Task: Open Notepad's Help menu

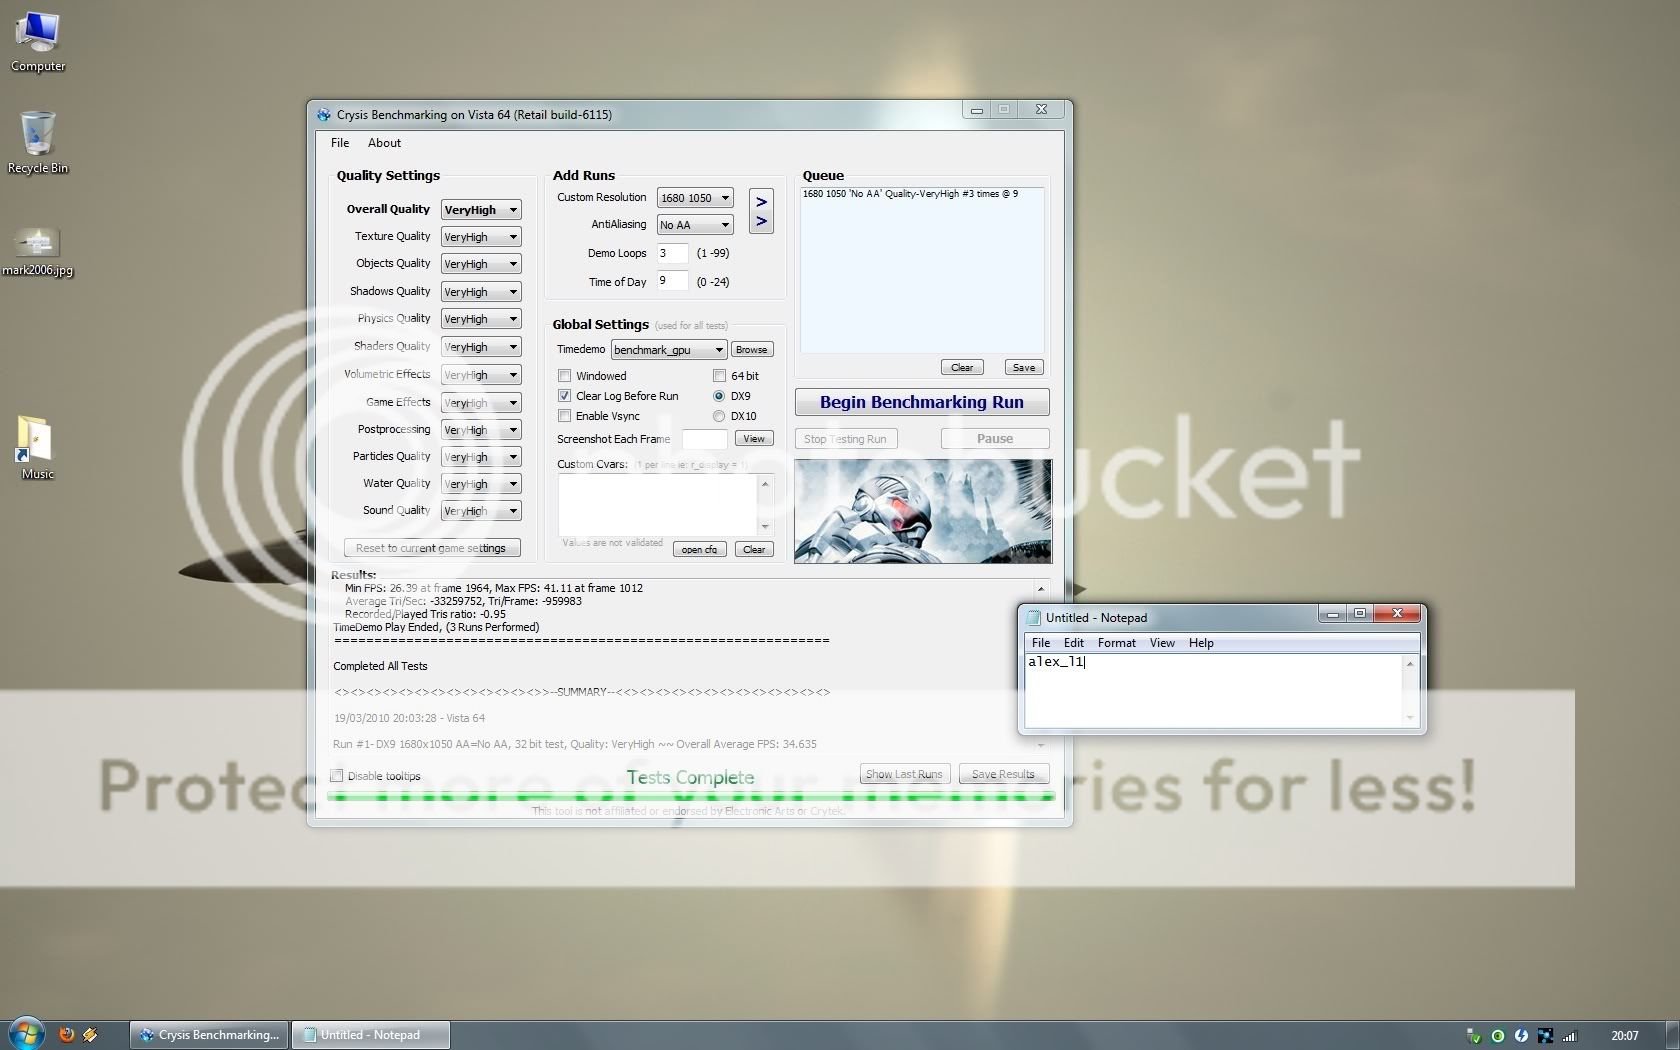Action: click(x=1201, y=643)
